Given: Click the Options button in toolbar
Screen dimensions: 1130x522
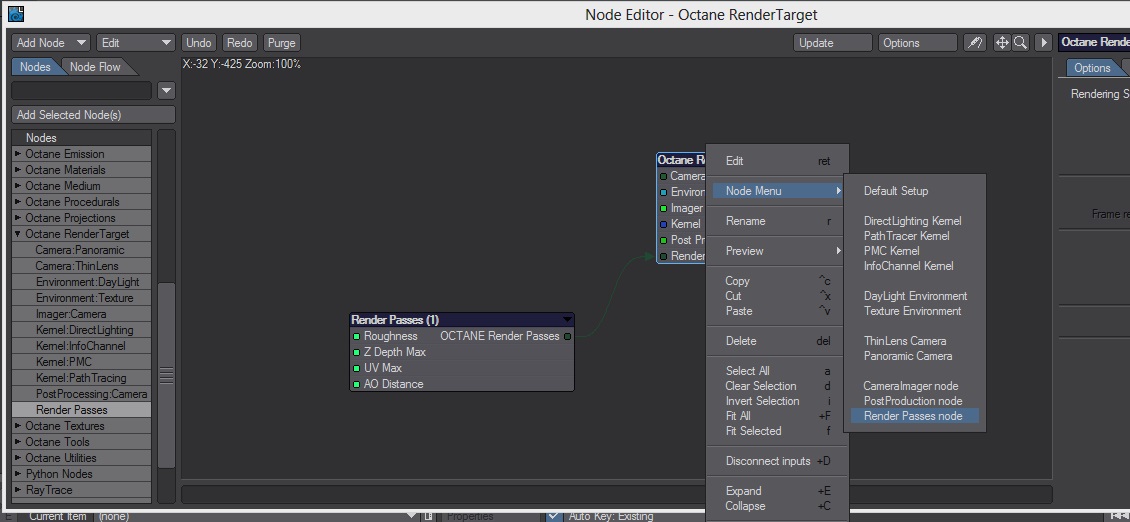Looking at the screenshot, I should [917, 43].
